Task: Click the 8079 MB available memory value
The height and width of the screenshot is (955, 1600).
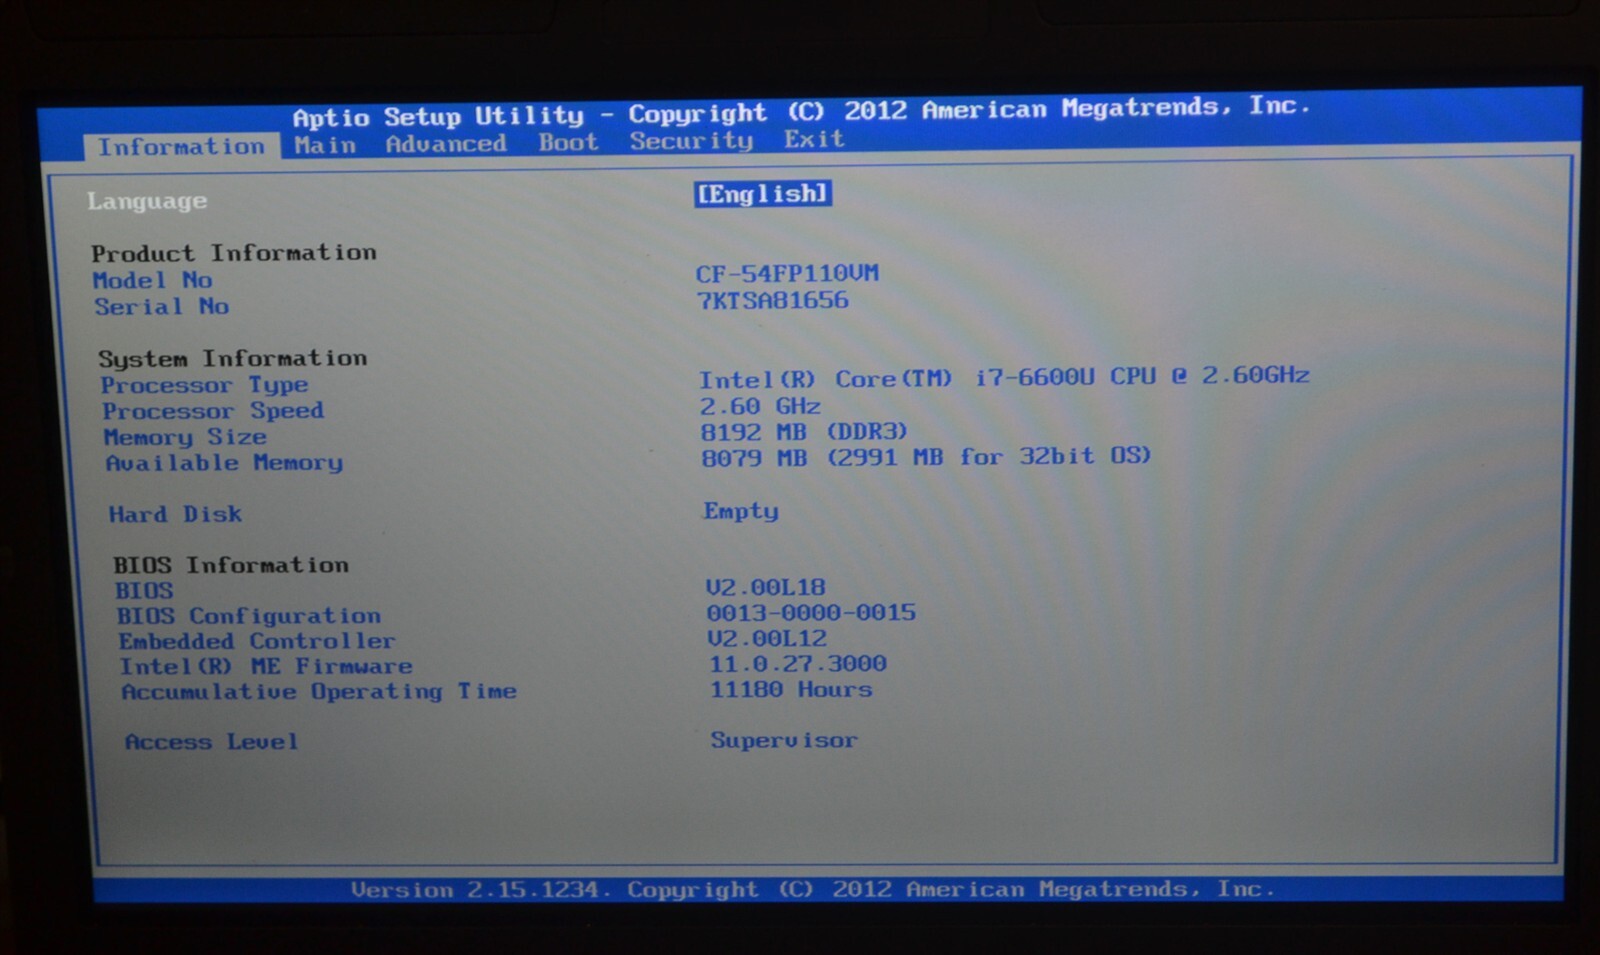Action: pyautogui.click(x=926, y=456)
